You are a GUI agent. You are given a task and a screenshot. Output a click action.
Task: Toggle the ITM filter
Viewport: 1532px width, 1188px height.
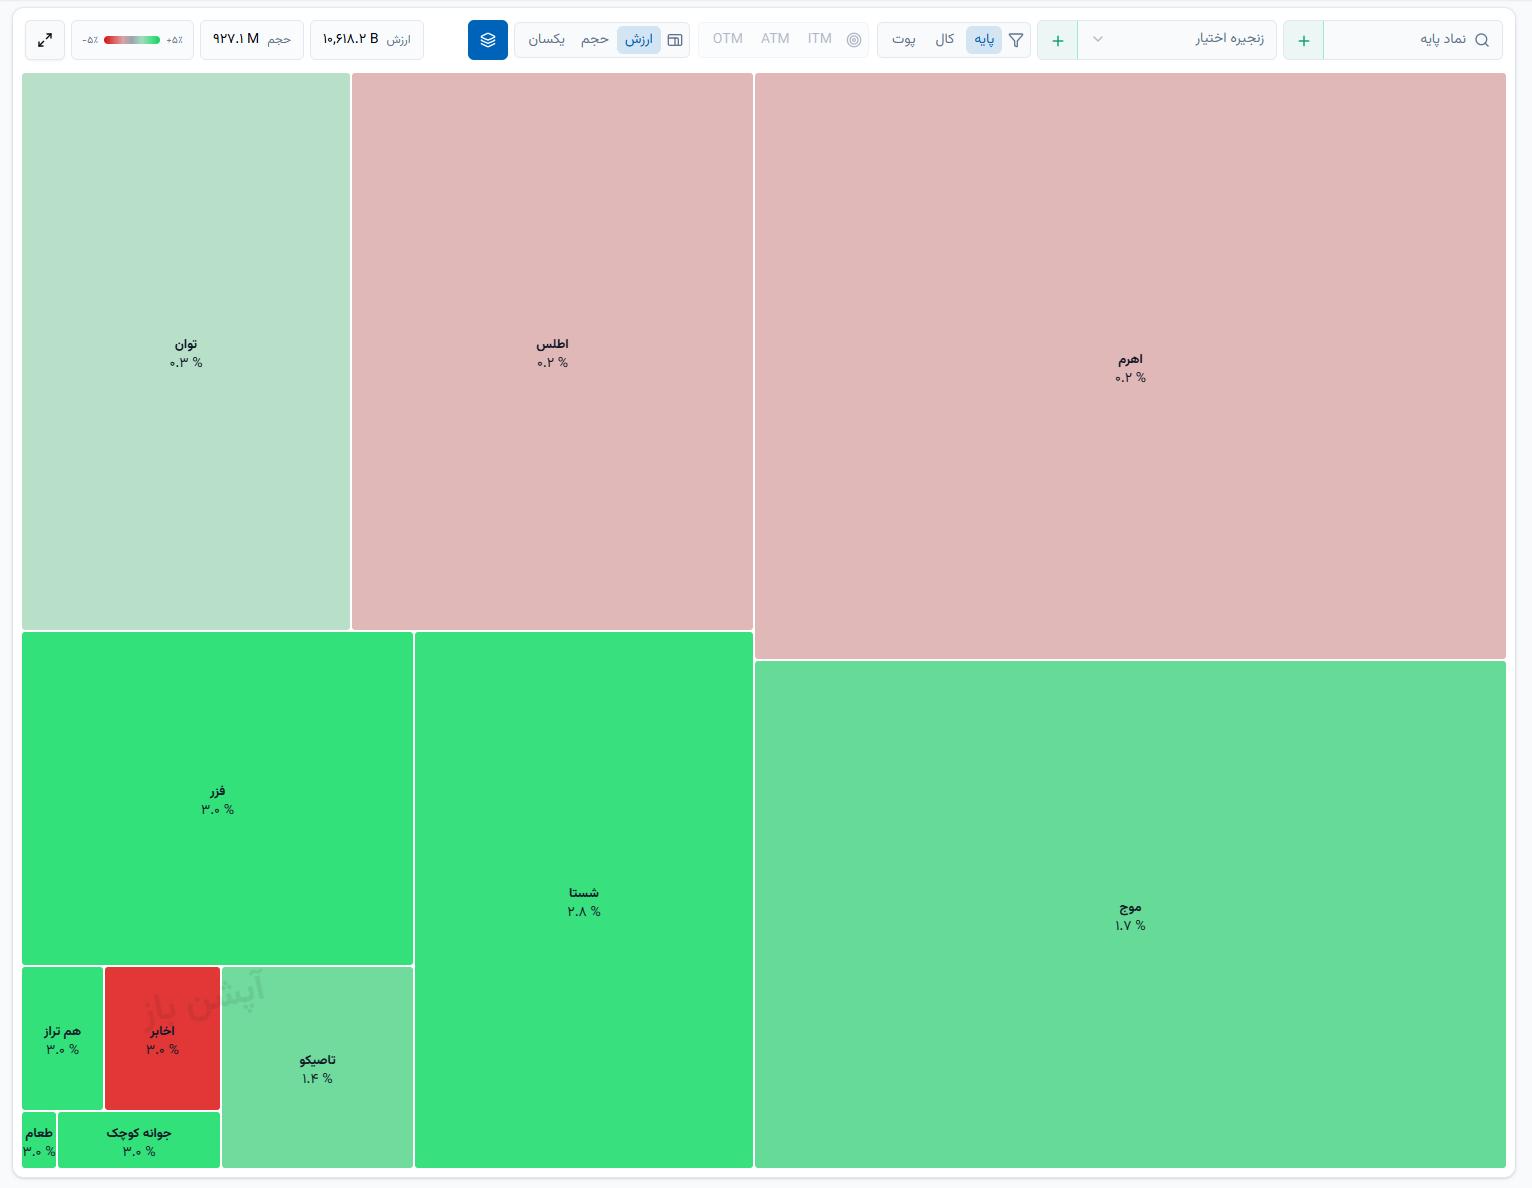(x=820, y=39)
